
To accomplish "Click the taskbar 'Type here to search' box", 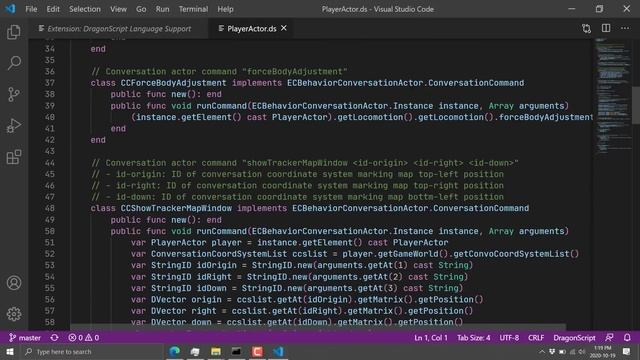I will [x=92, y=351].
